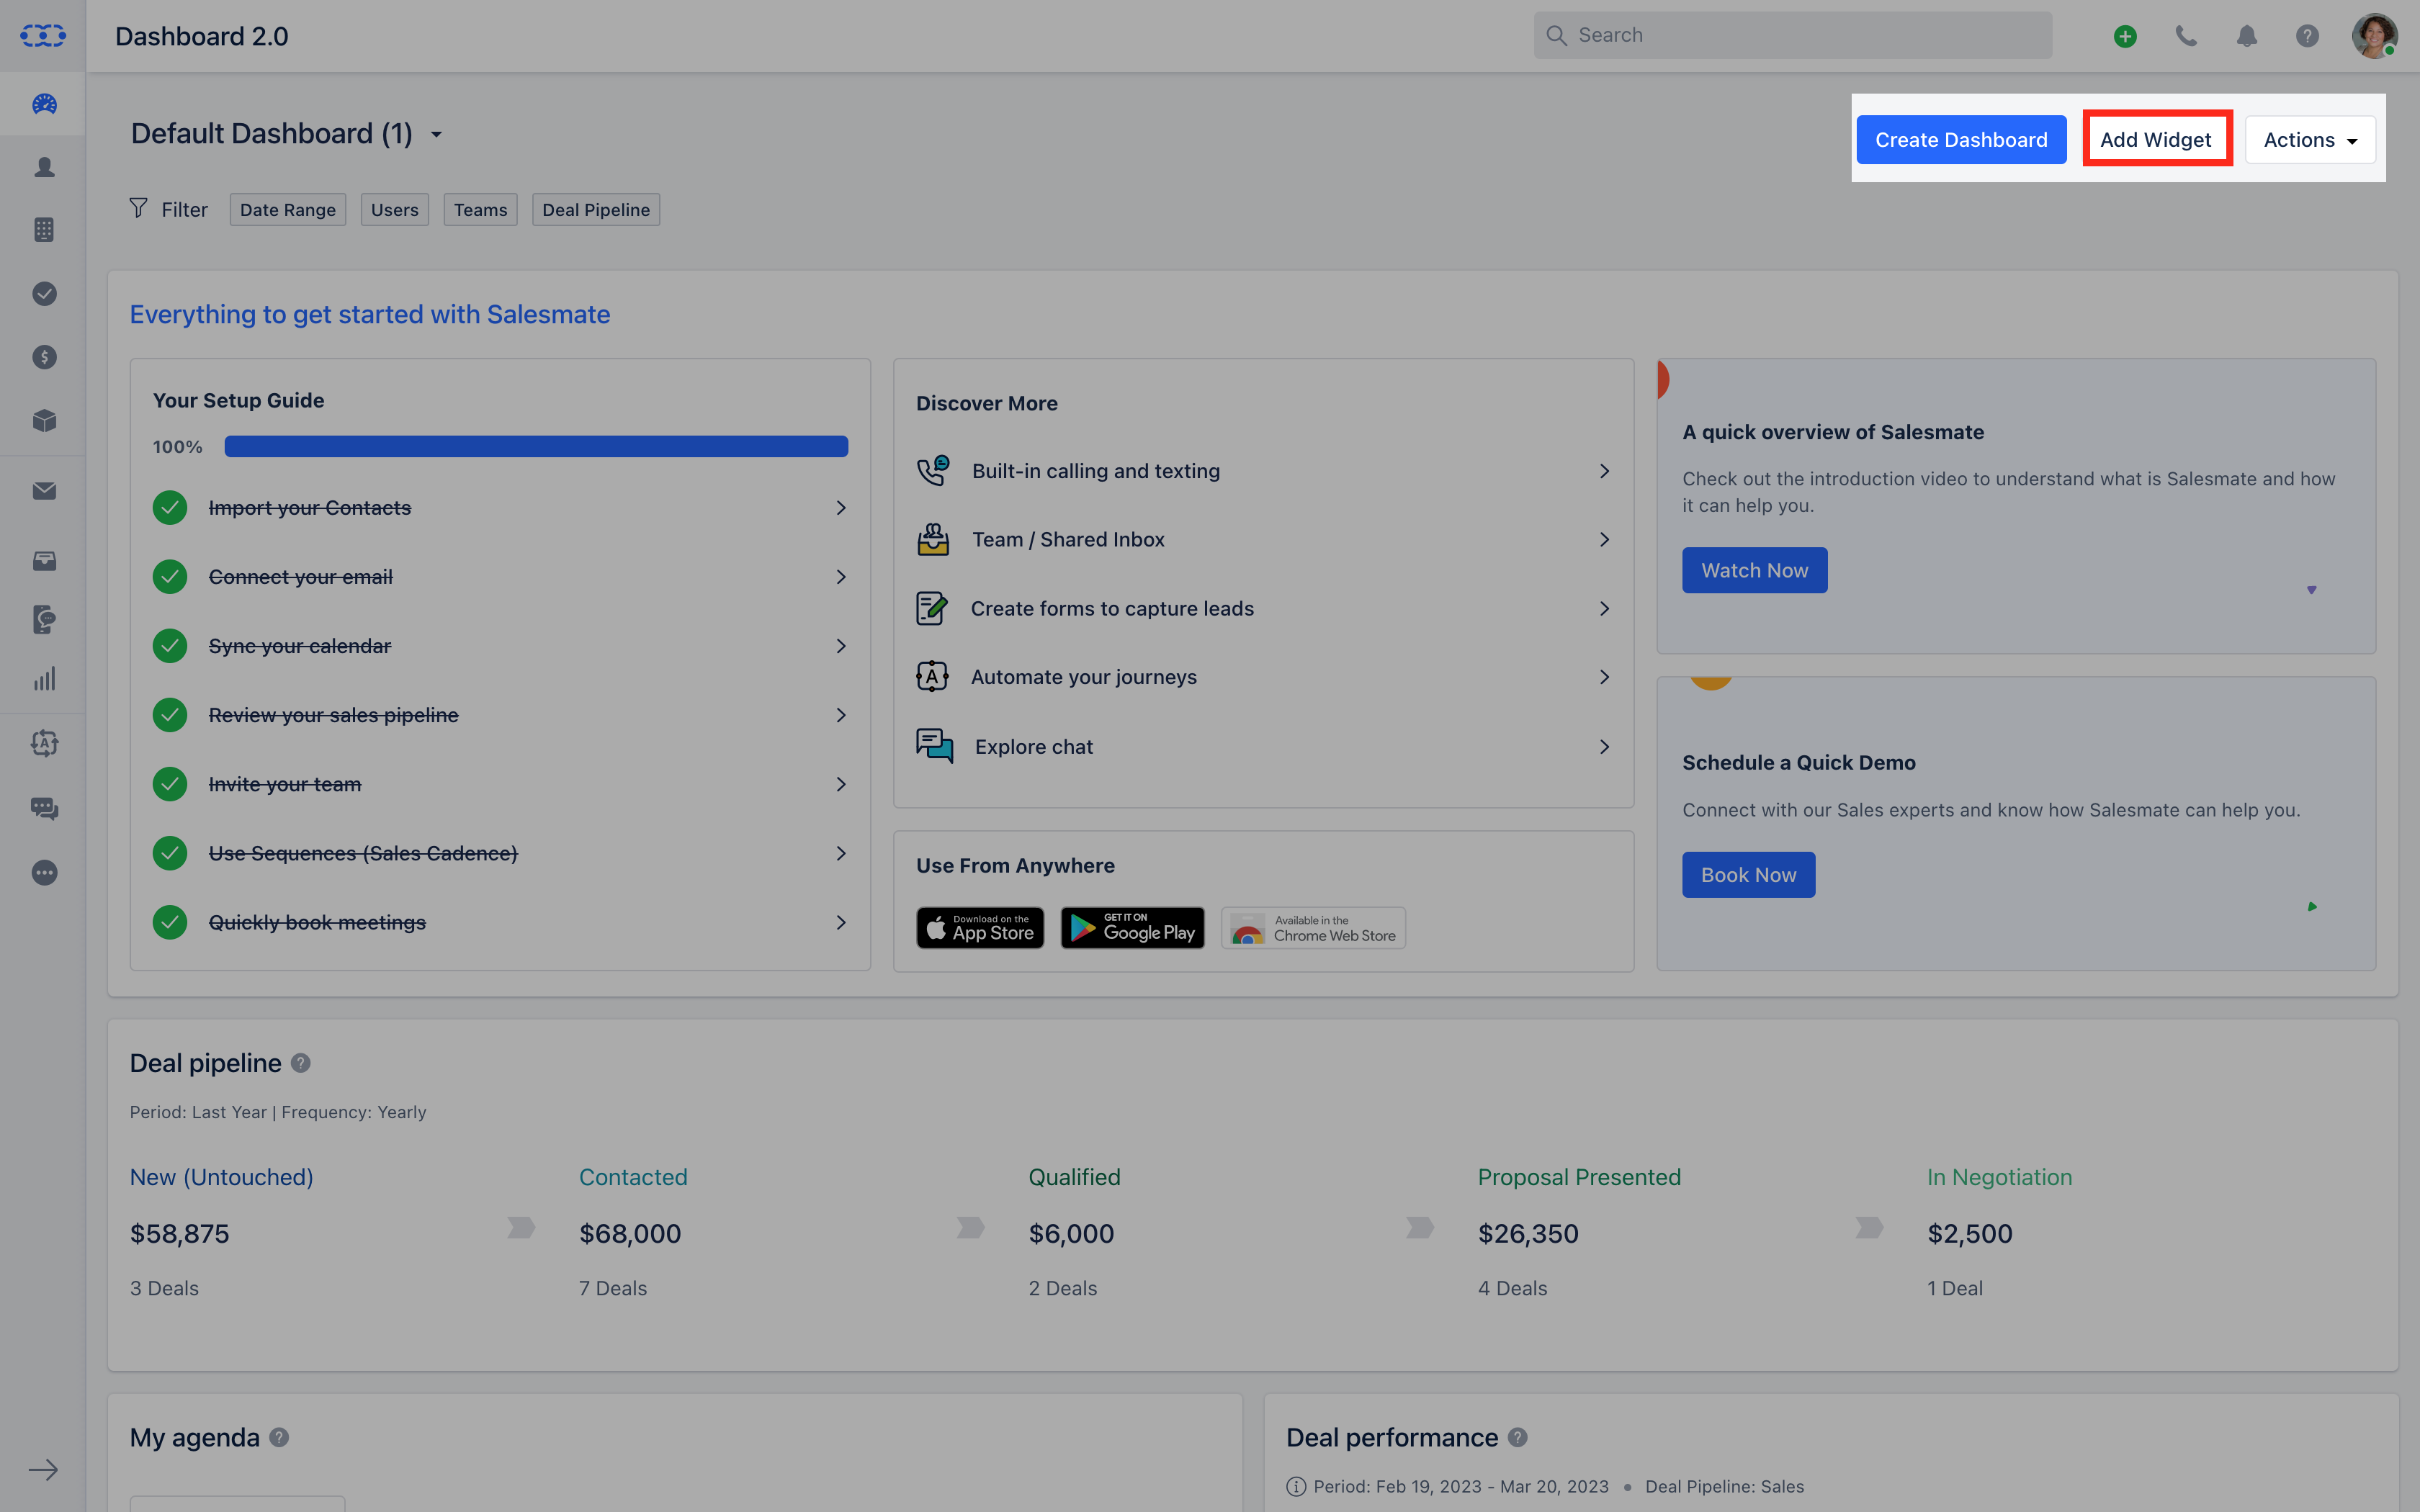Select Teams filter
The height and width of the screenshot is (1512, 2420).
pyautogui.click(x=481, y=210)
